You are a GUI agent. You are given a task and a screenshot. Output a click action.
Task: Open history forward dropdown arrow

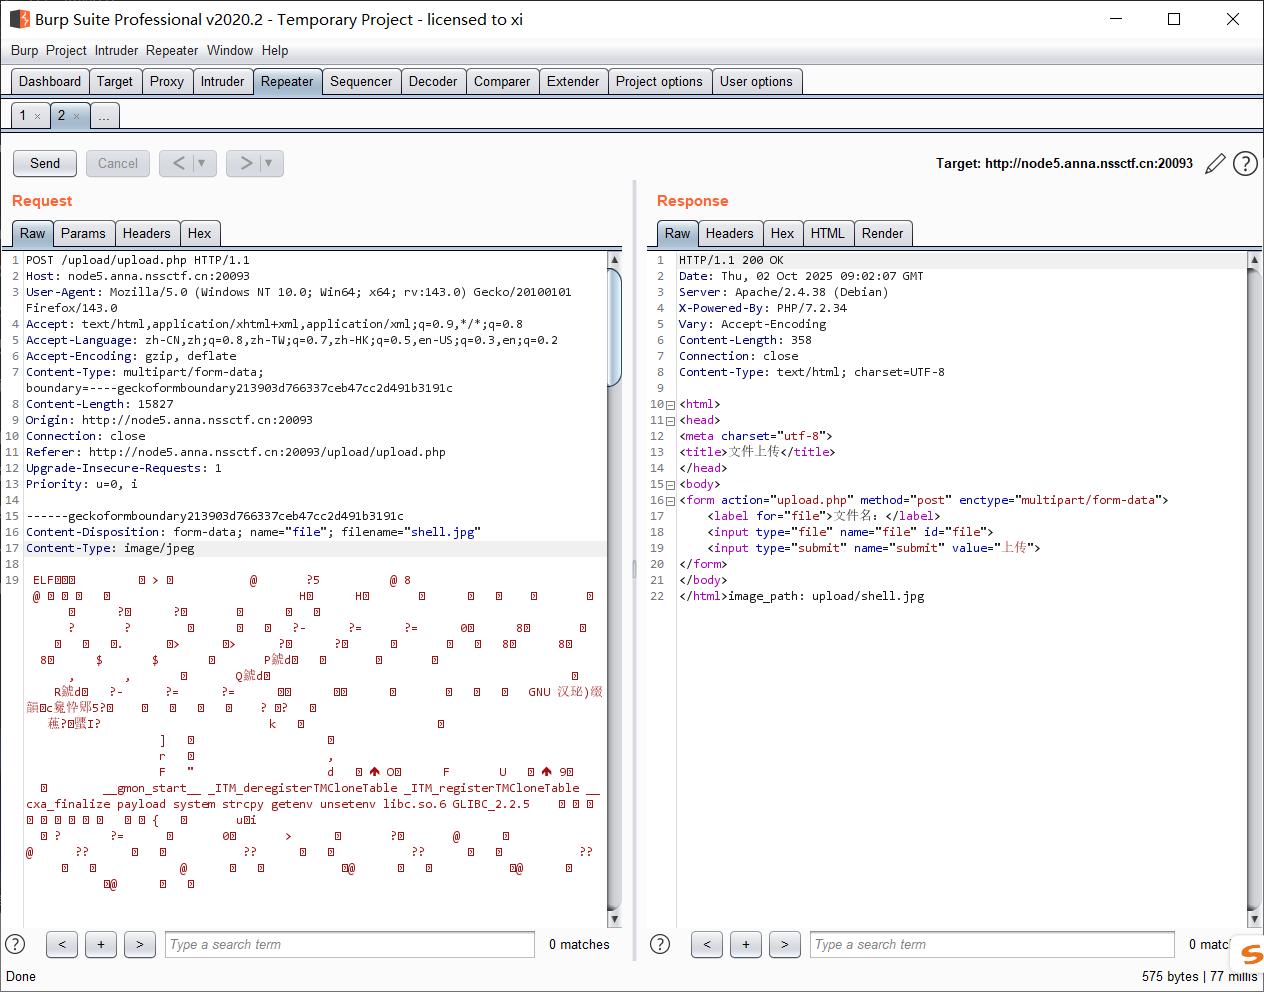268,163
